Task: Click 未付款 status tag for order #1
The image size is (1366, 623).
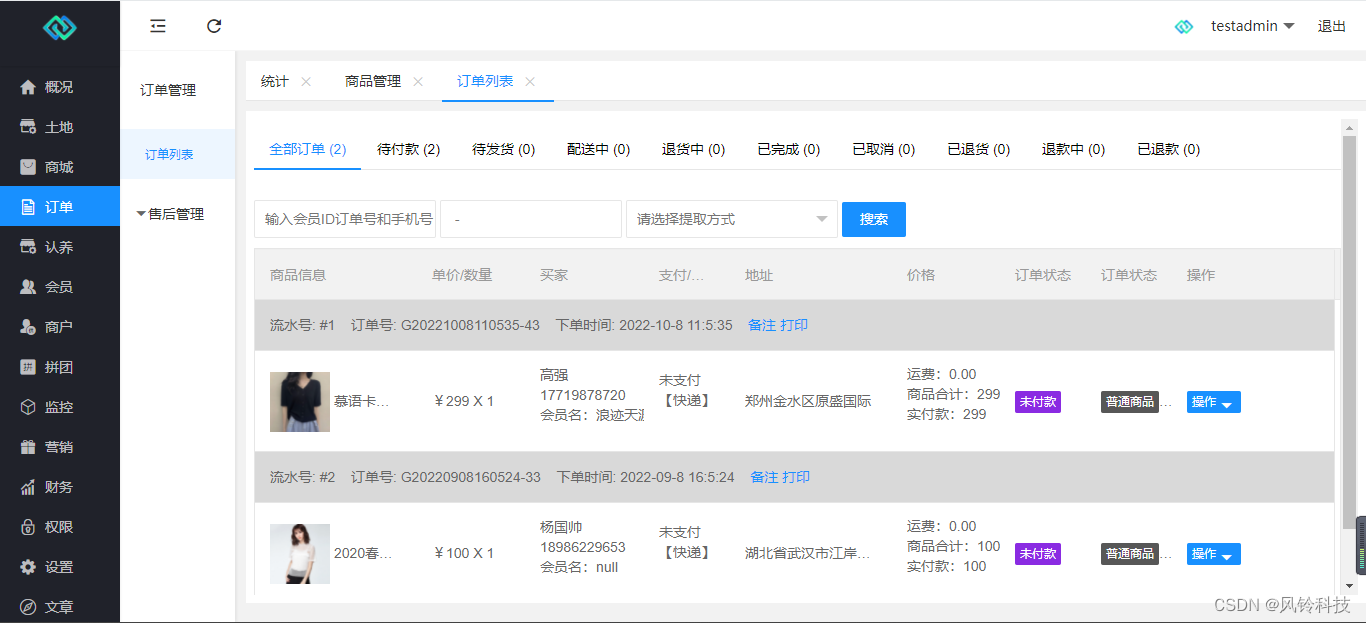Action: pyautogui.click(x=1038, y=402)
